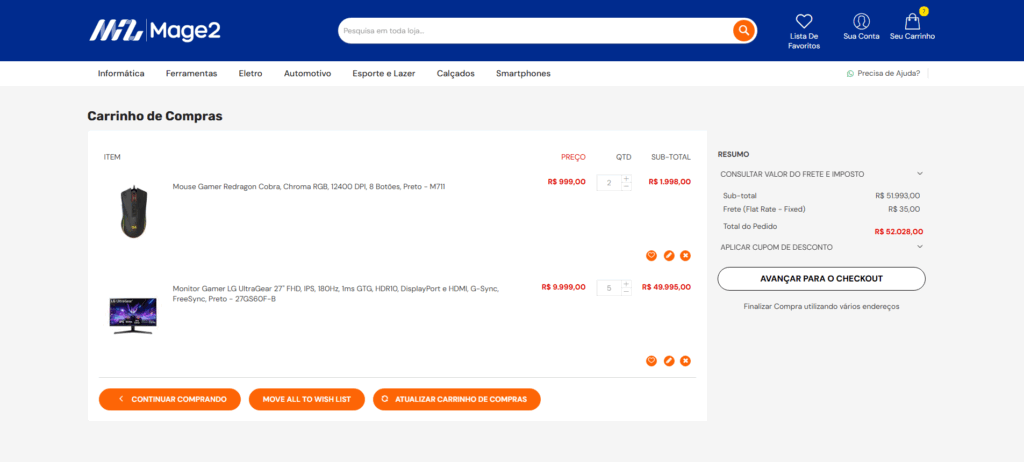
Task: Edit the Redragon Cobra mouse item
Action: click(668, 256)
